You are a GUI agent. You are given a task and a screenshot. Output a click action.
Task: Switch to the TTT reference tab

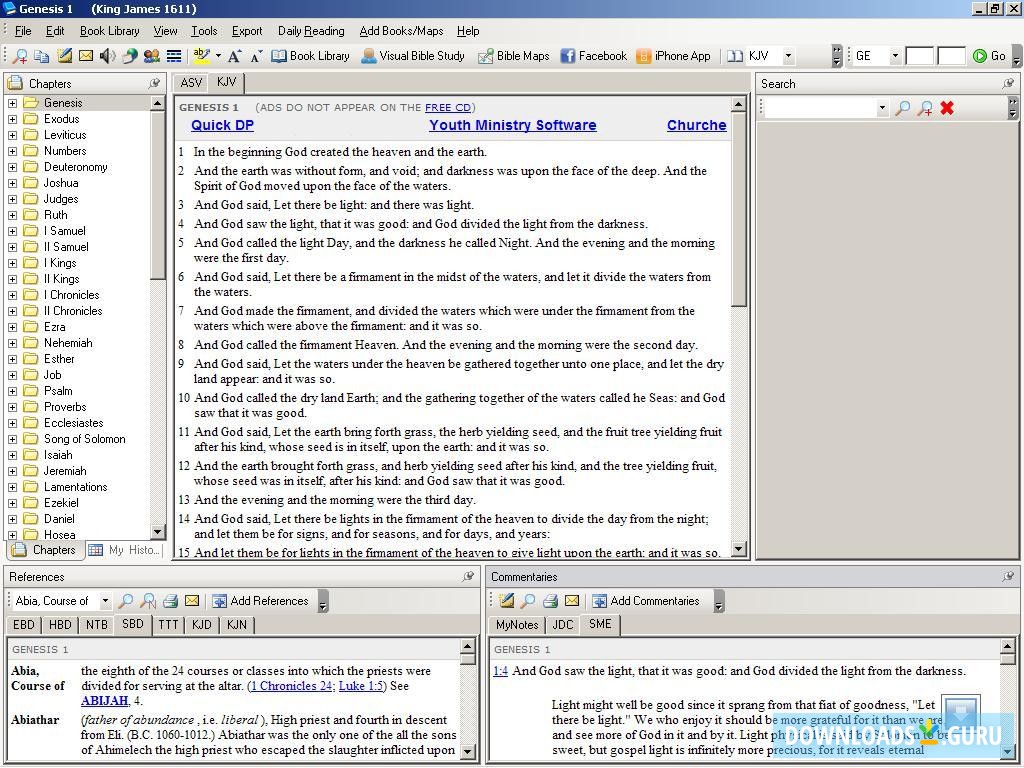click(168, 625)
